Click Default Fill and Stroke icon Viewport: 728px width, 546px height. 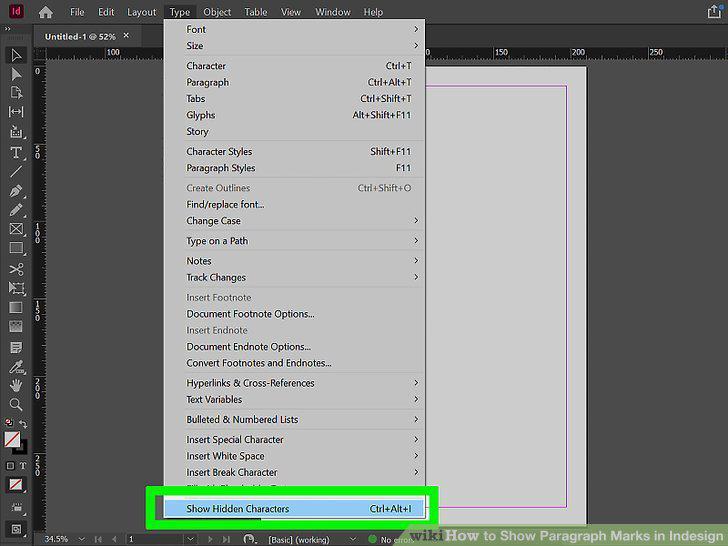coord(9,422)
